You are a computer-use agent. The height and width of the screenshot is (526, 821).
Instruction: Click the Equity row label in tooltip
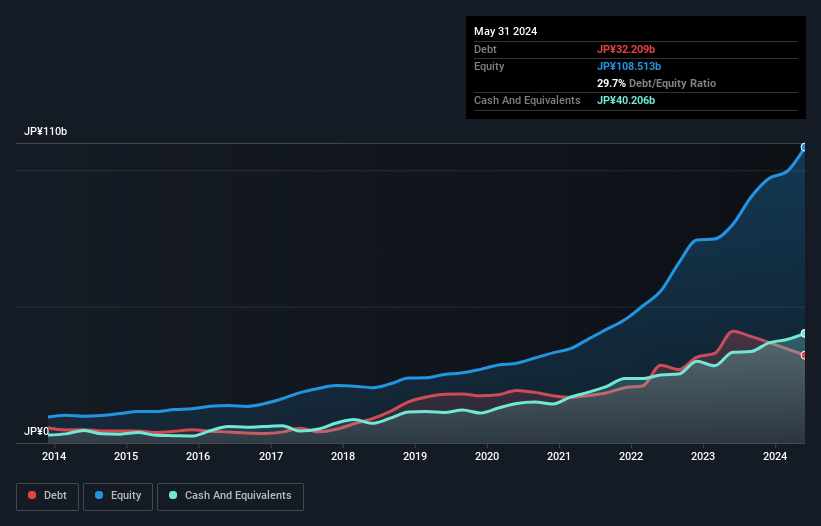[x=489, y=66]
